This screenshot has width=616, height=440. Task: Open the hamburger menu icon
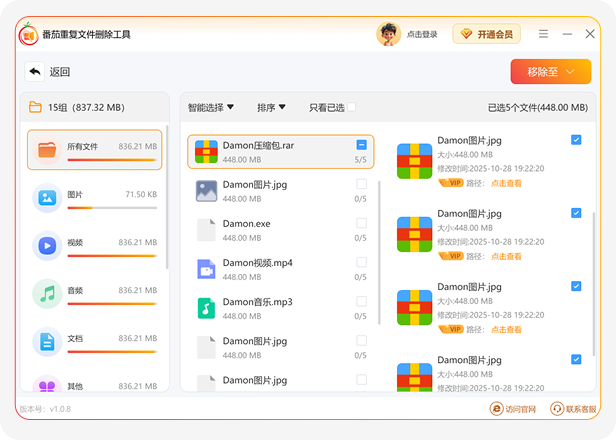tap(543, 34)
